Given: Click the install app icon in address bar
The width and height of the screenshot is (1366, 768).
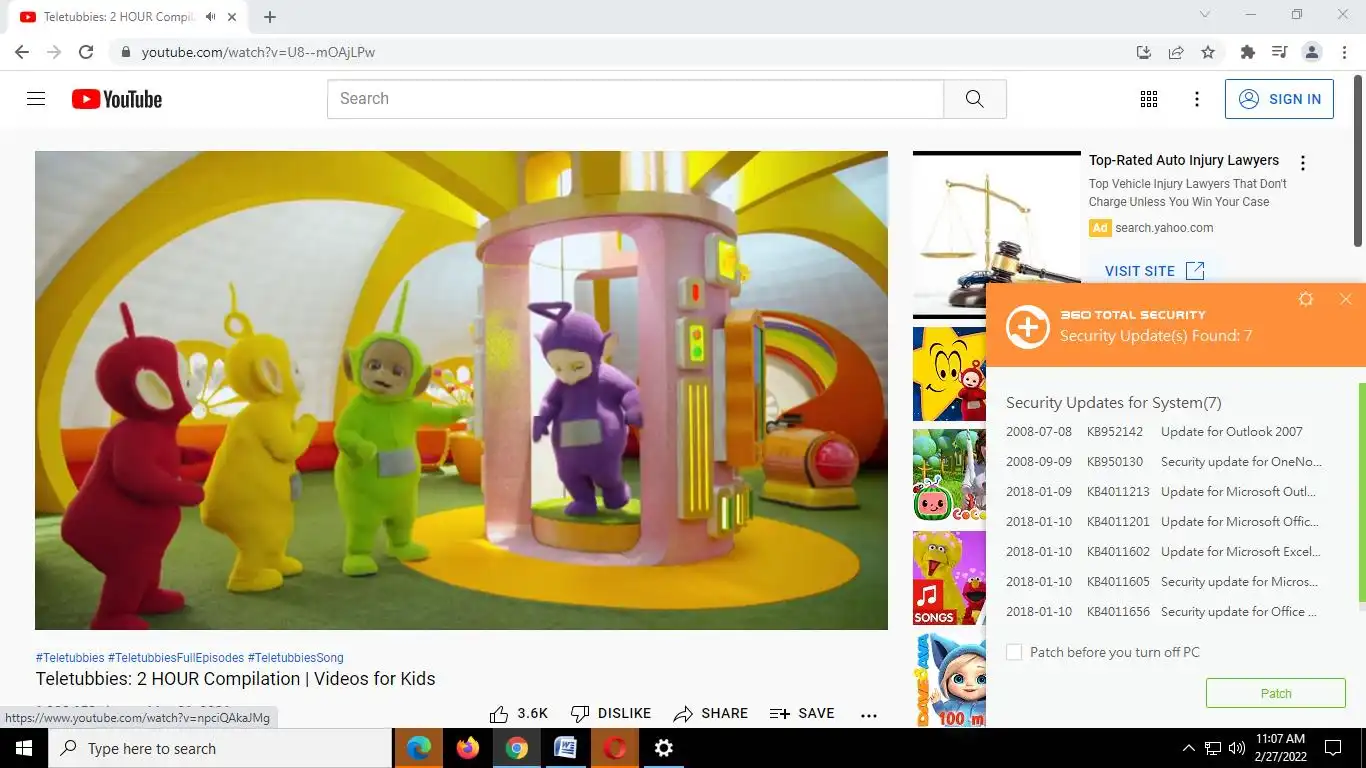Looking at the screenshot, I should [1144, 52].
